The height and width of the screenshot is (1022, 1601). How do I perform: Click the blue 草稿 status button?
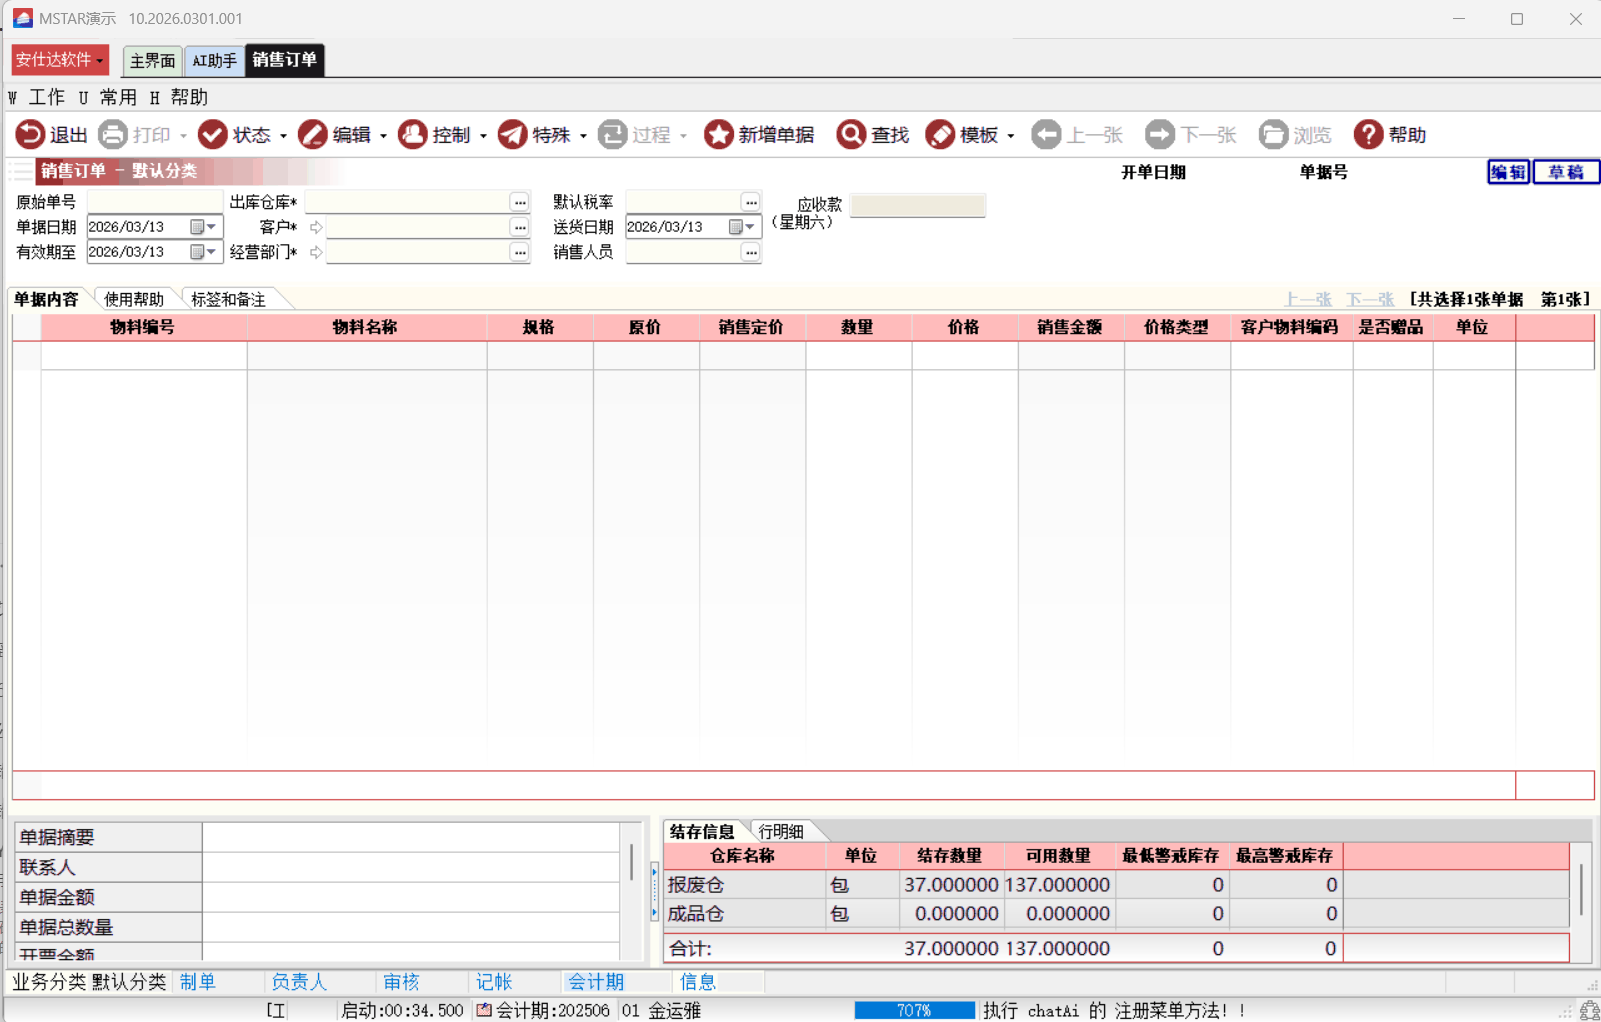(1566, 172)
